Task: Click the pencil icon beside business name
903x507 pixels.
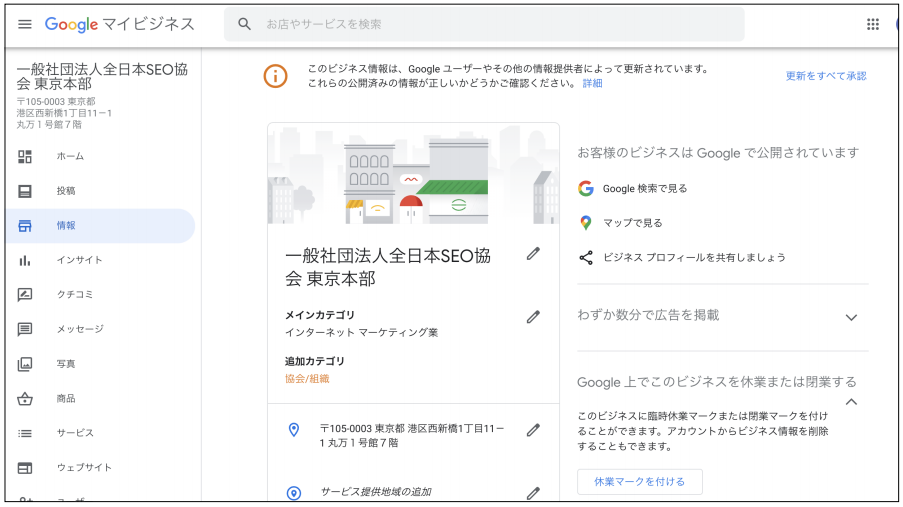Action: click(533, 254)
